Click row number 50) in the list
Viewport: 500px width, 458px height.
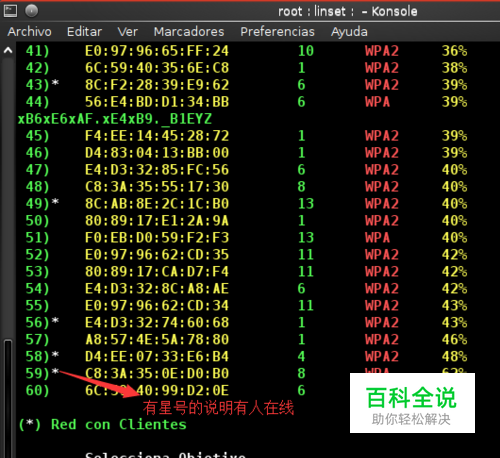[37, 221]
